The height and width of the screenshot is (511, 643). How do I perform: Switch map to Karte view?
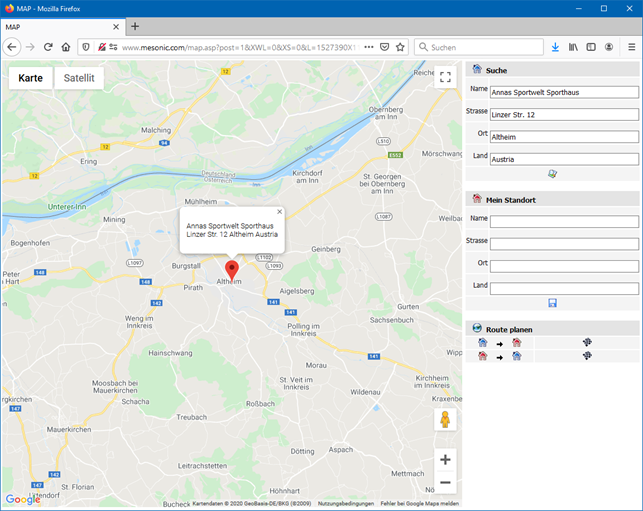(x=30, y=78)
